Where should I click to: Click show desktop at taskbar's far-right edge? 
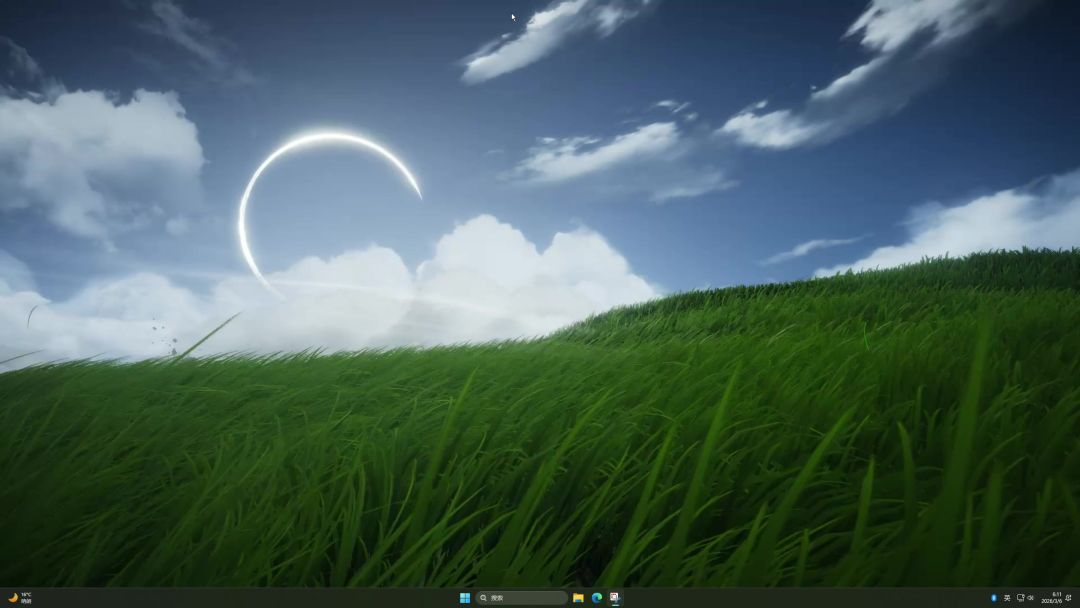pyautogui.click(x=1078, y=598)
